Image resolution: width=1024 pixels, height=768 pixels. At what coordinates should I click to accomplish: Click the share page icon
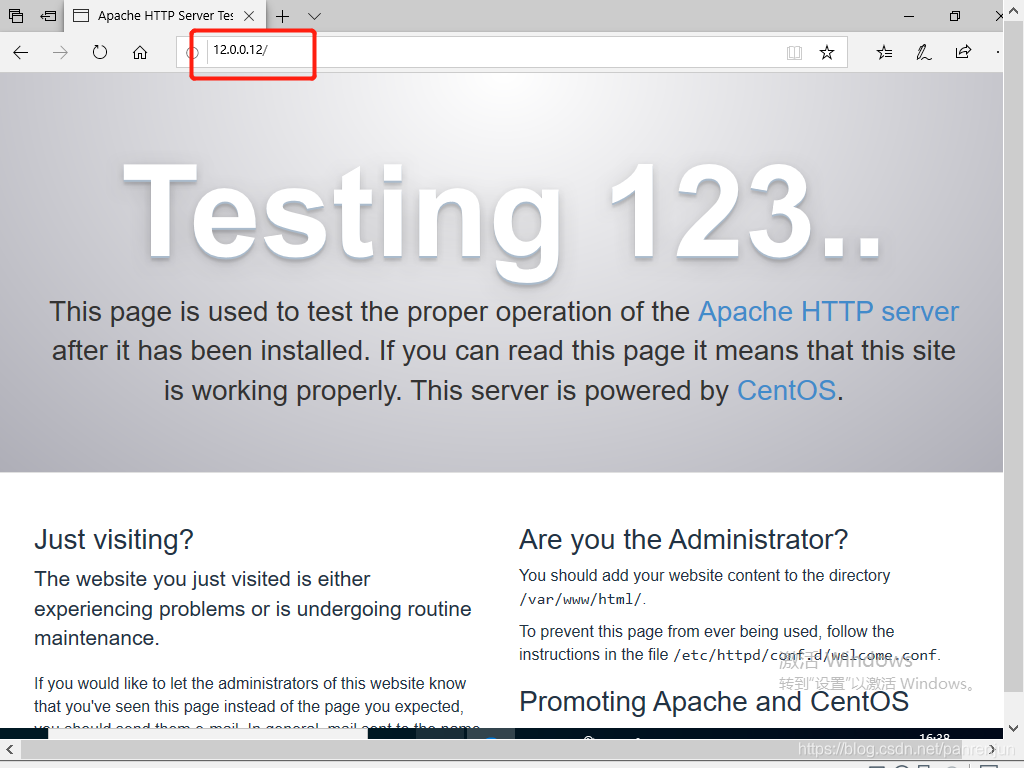(x=963, y=52)
